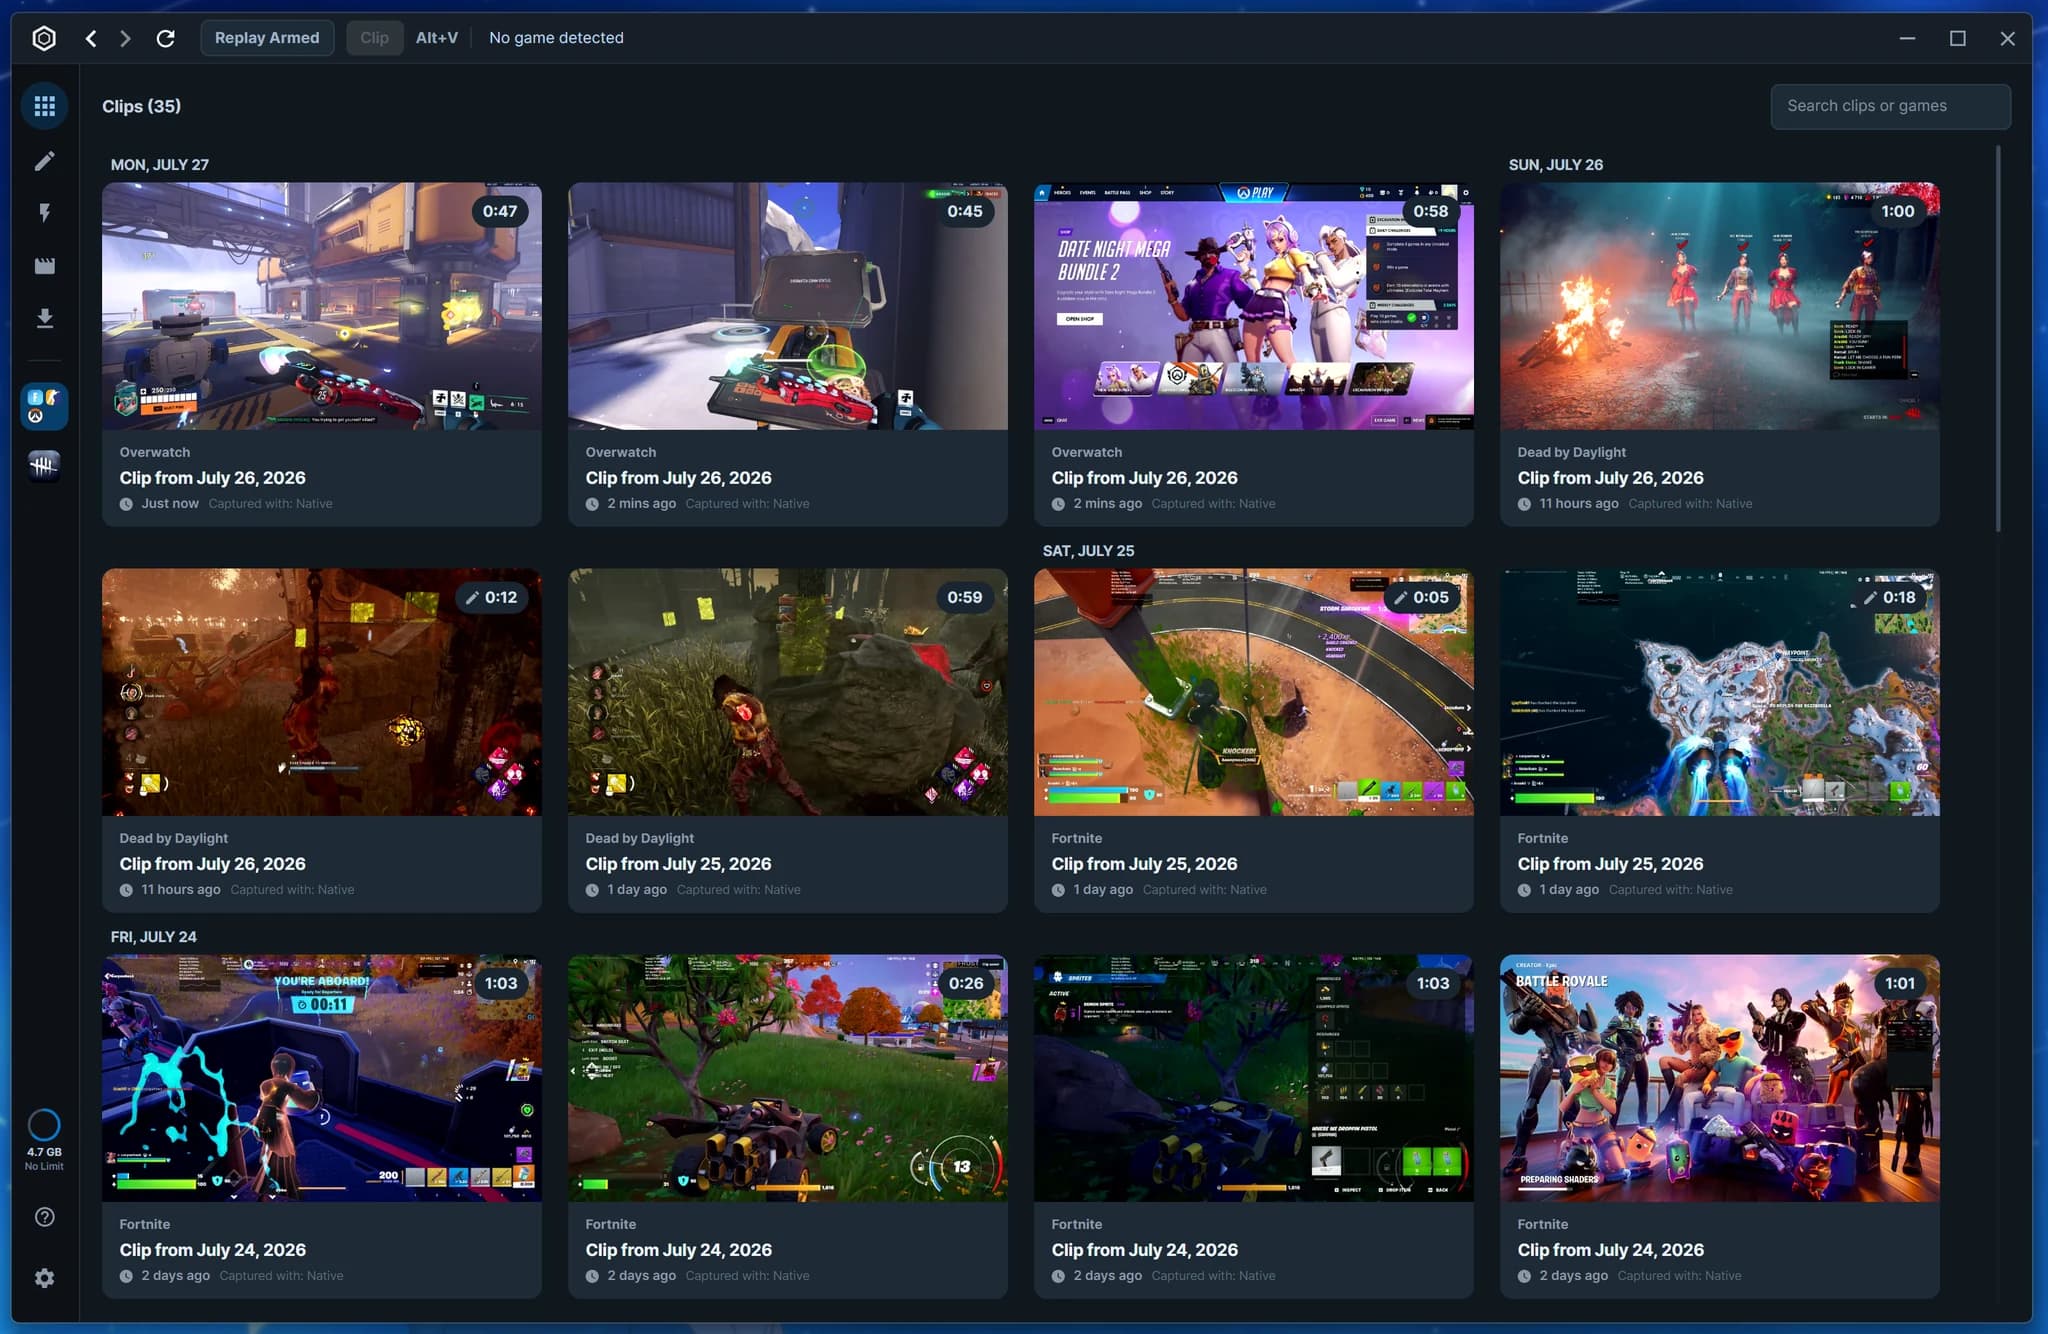
Task: Open the pencil edit tool in sidebar
Action: (x=44, y=161)
